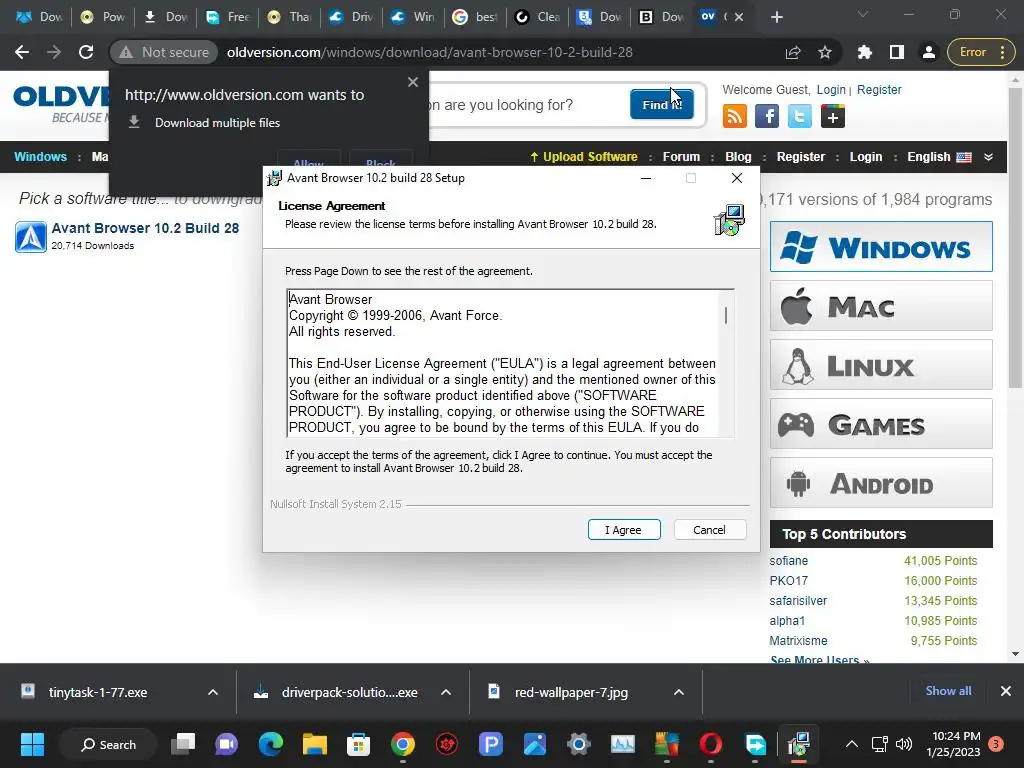Select the Mac platform banner

click(881, 306)
